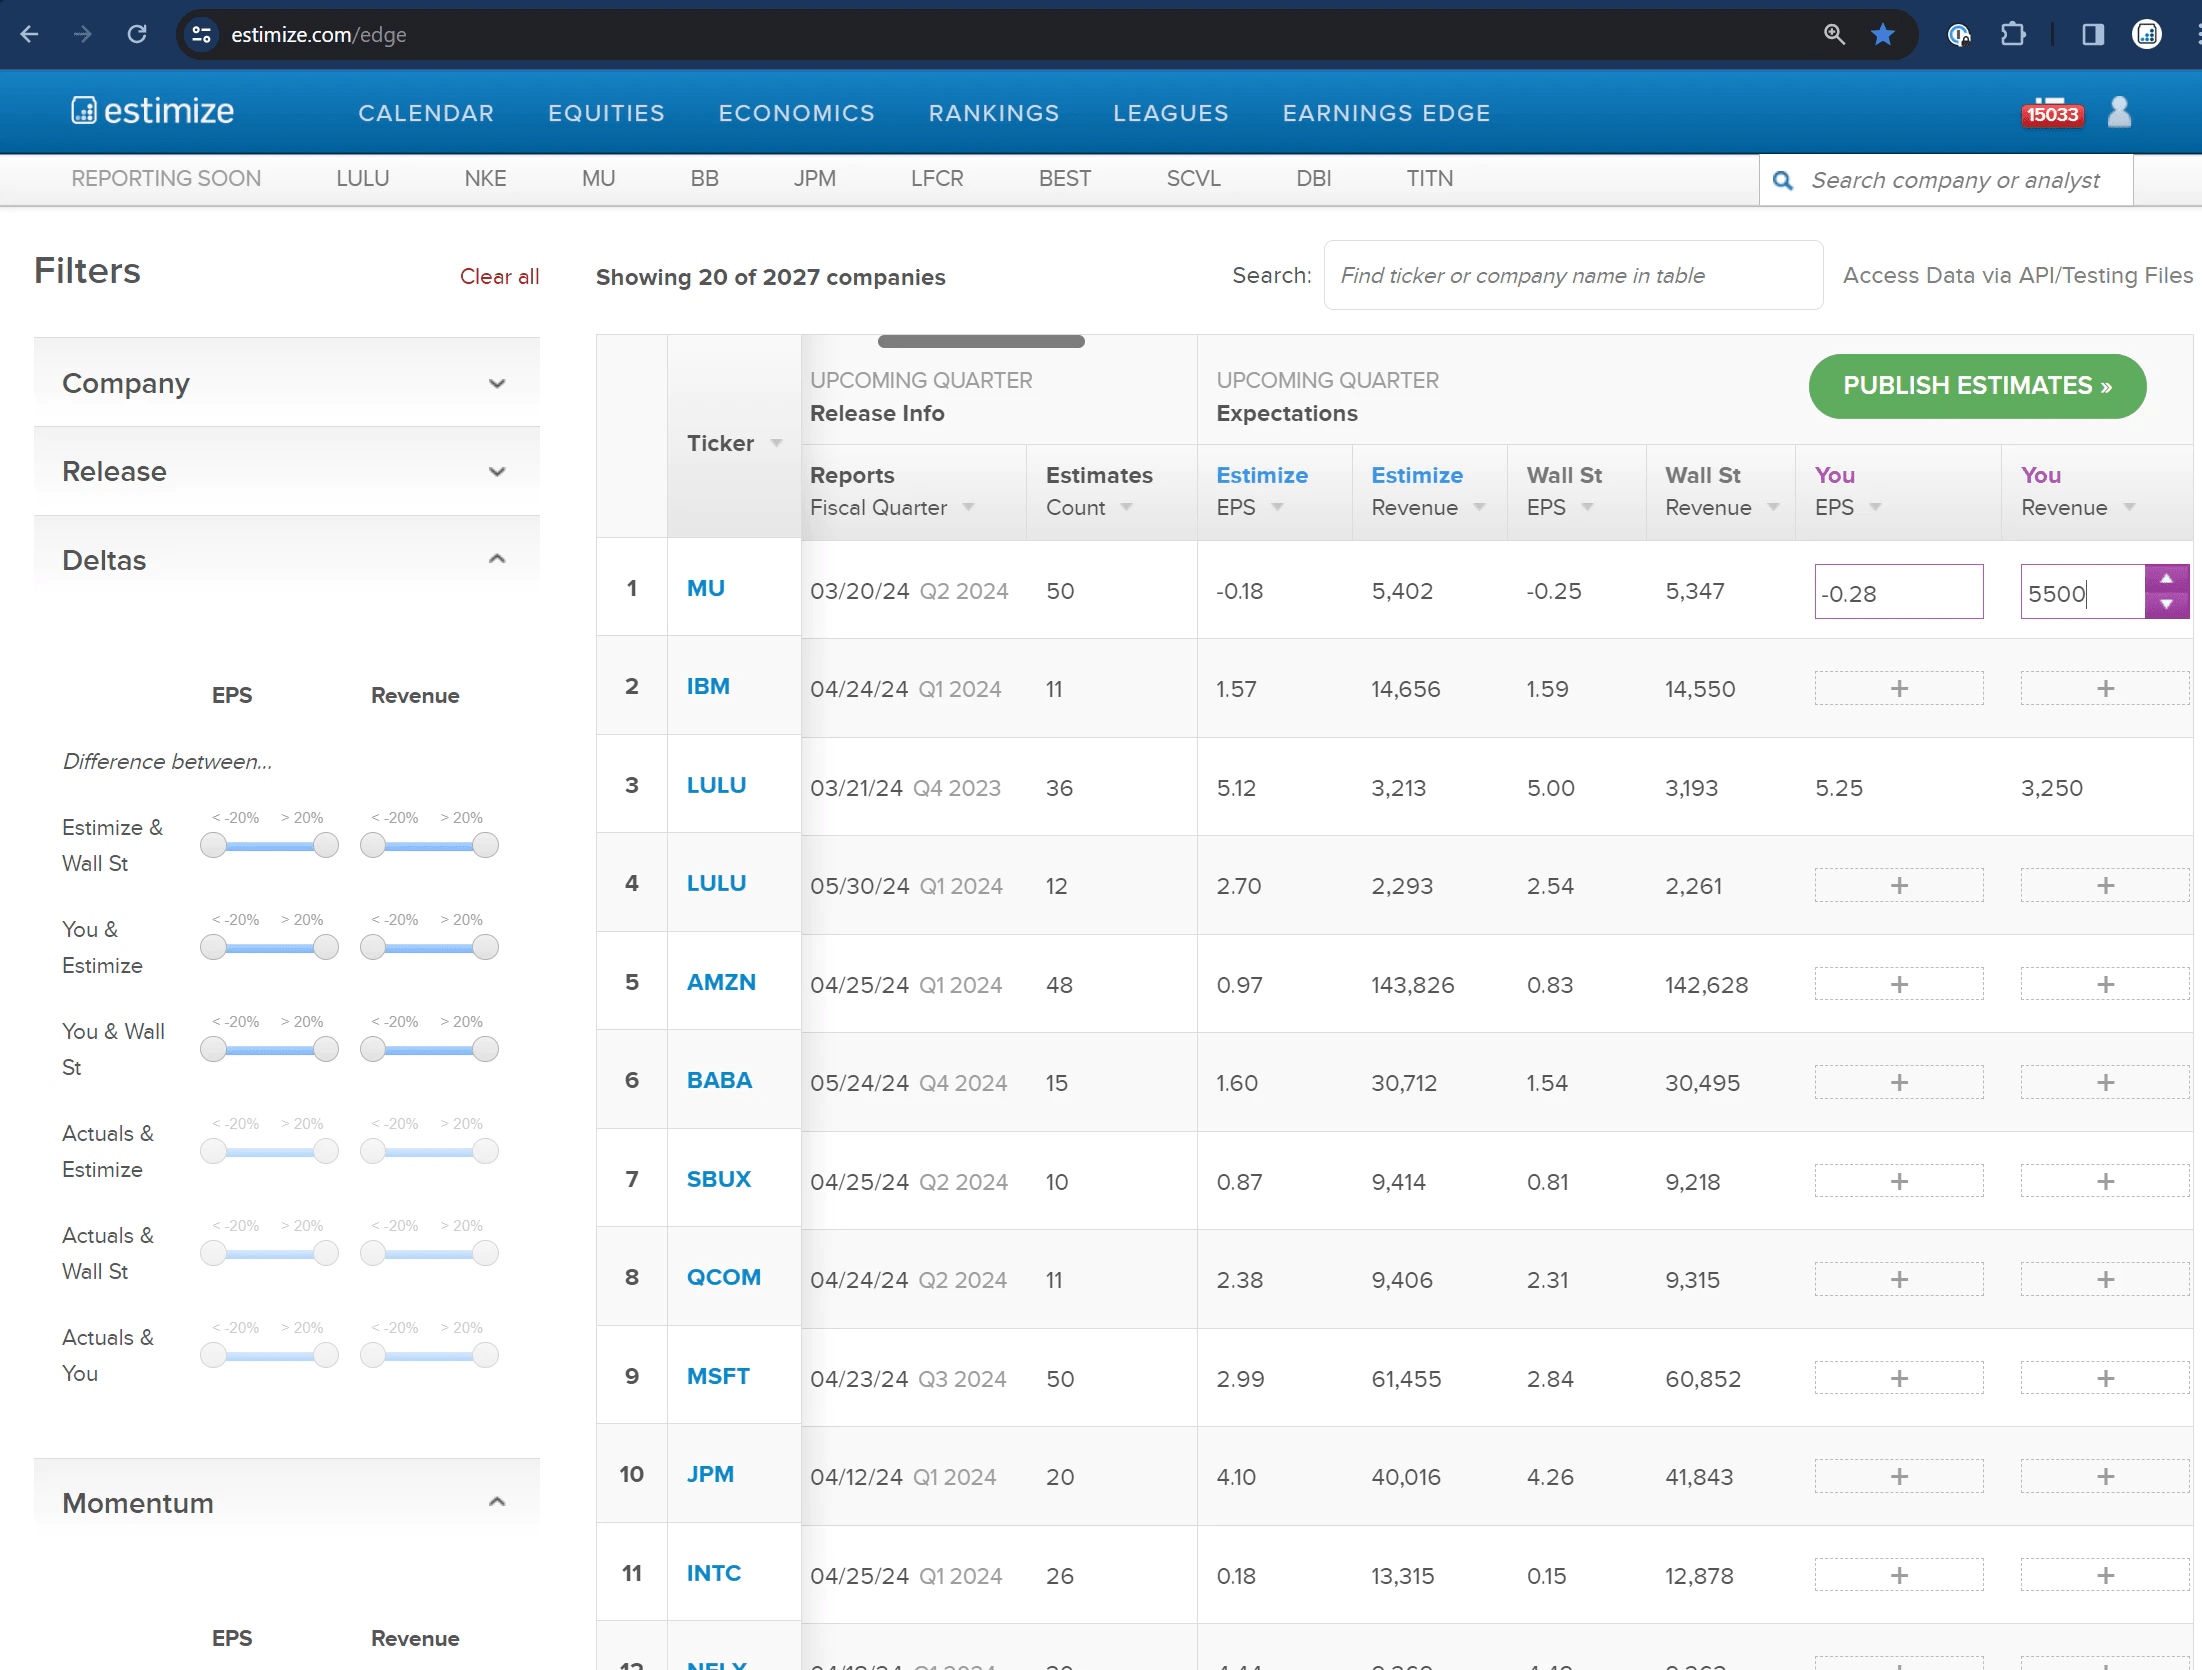This screenshot has height=1670, width=2202.
Task: Click Estimize & Wall St EPS slider left handle
Action: pyautogui.click(x=213, y=846)
